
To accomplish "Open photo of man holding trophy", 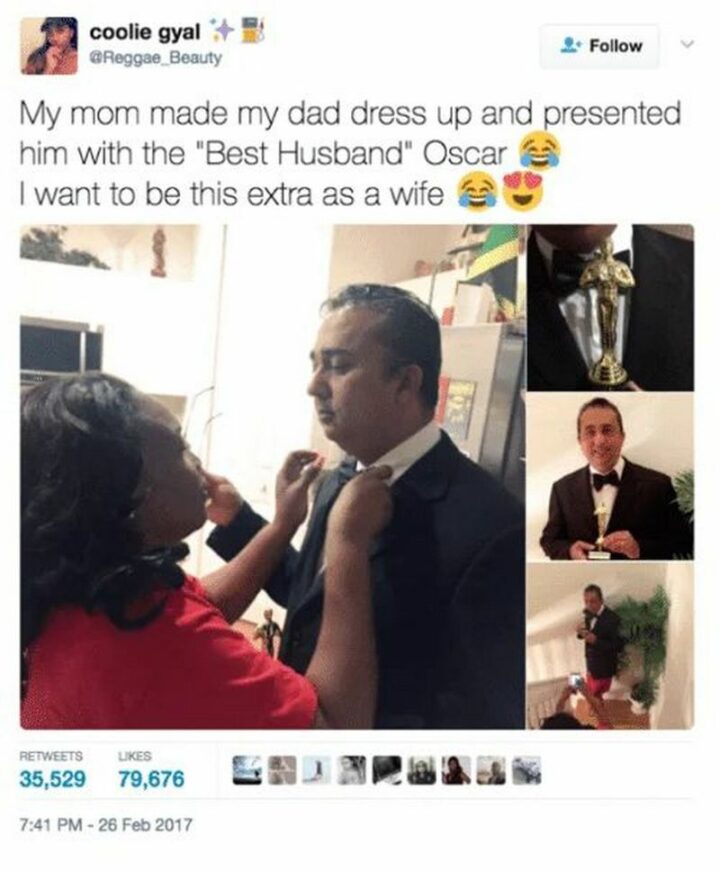I will [x=610, y=477].
